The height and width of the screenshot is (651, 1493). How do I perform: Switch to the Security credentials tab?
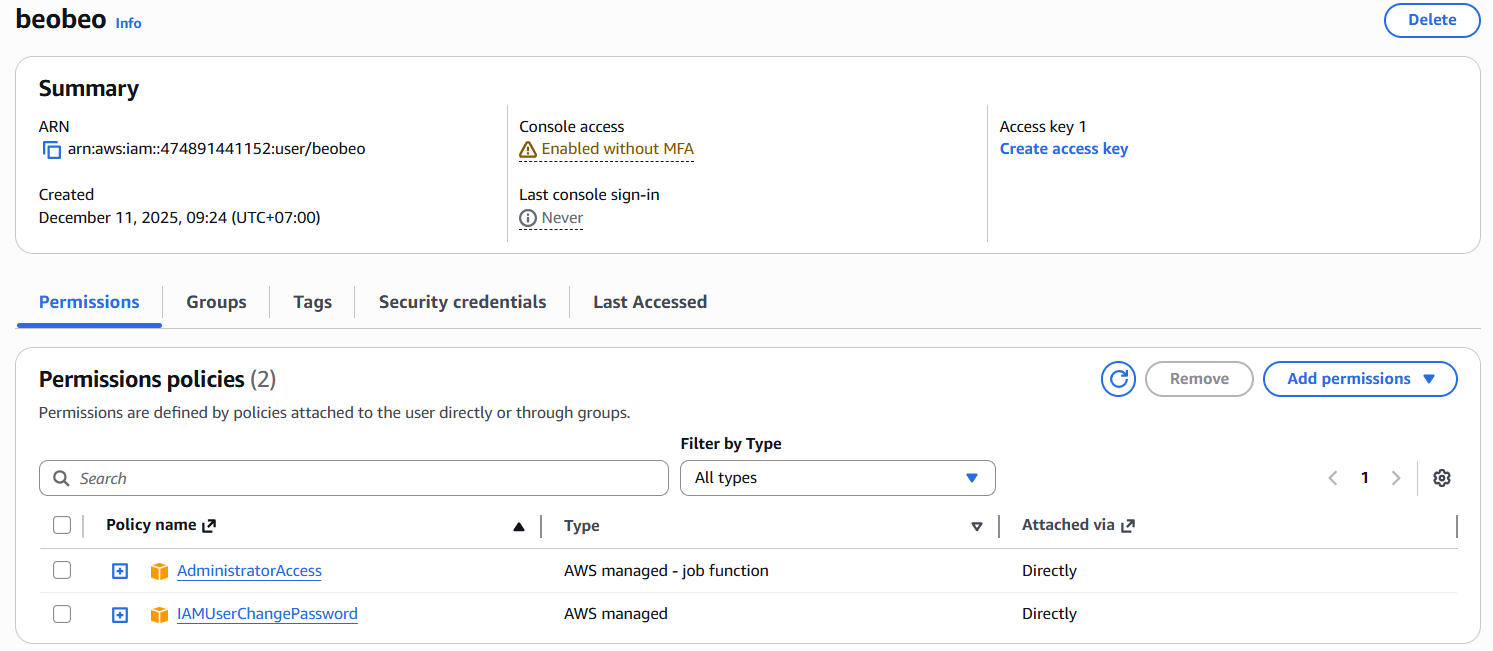pyautogui.click(x=462, y=302)
